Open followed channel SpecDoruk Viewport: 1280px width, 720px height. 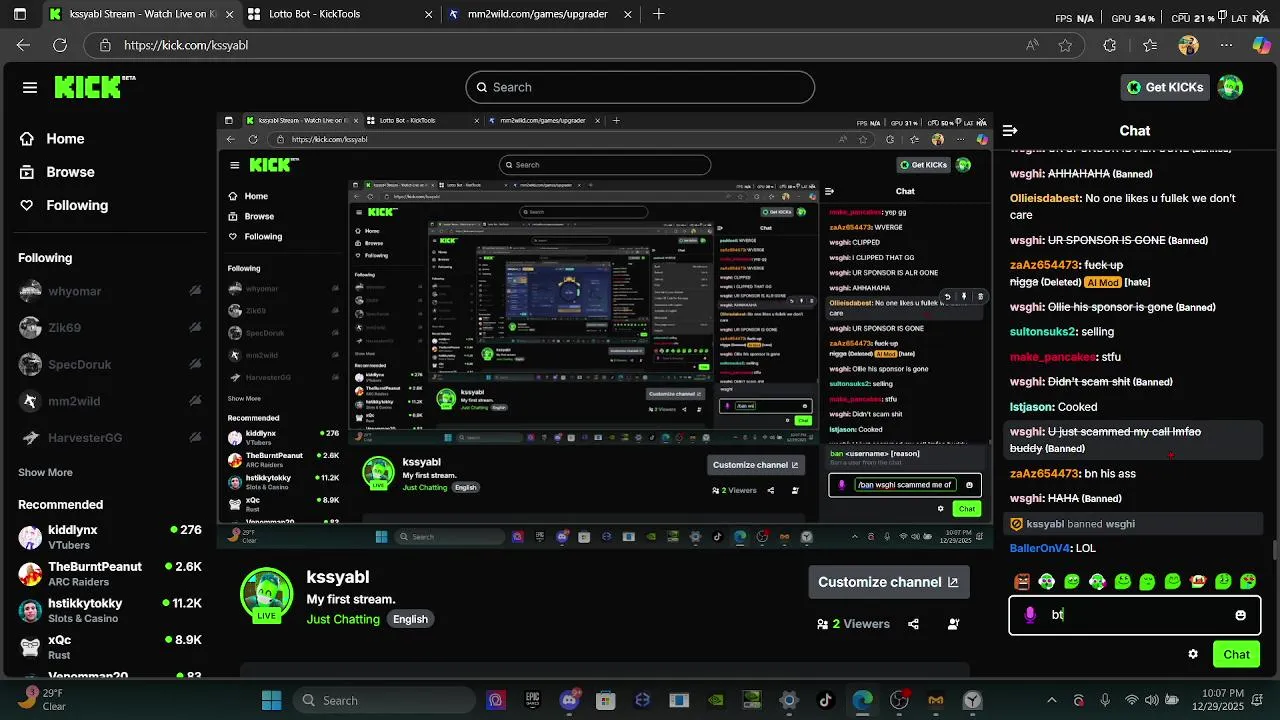[x=110, y=364]
